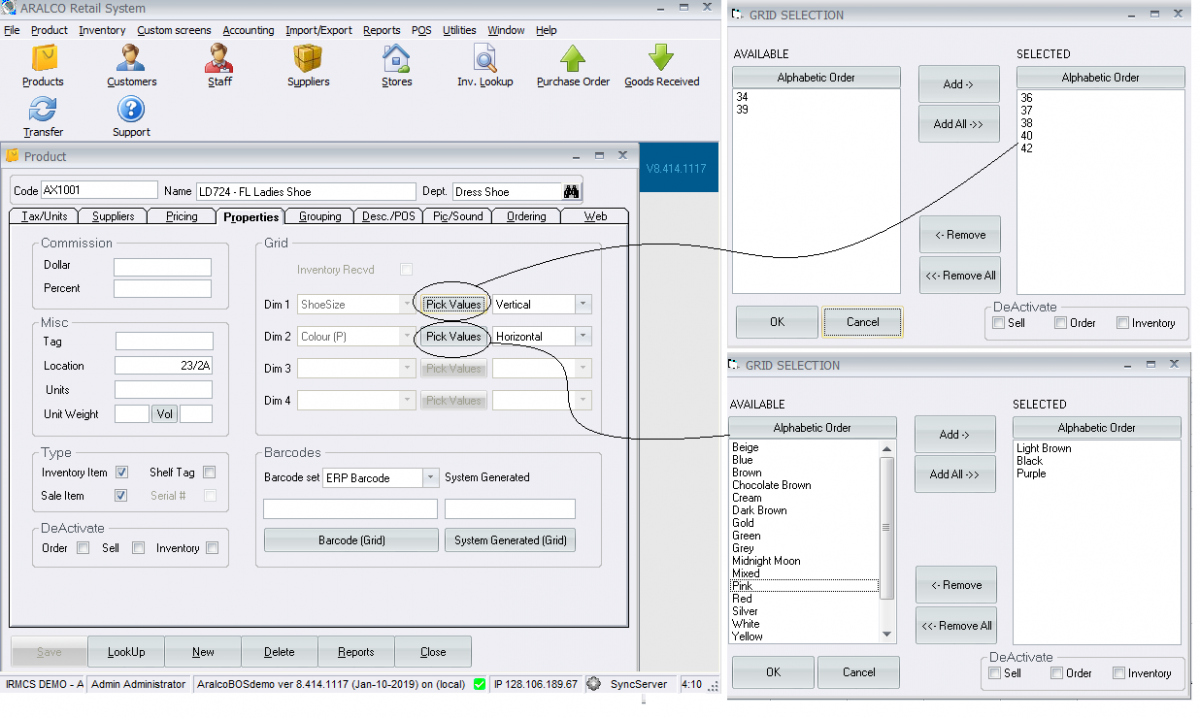Click the Barcode (Grid) button
Image resolution: width=1200 pixels, height=718 pixels.
point(351,540)
